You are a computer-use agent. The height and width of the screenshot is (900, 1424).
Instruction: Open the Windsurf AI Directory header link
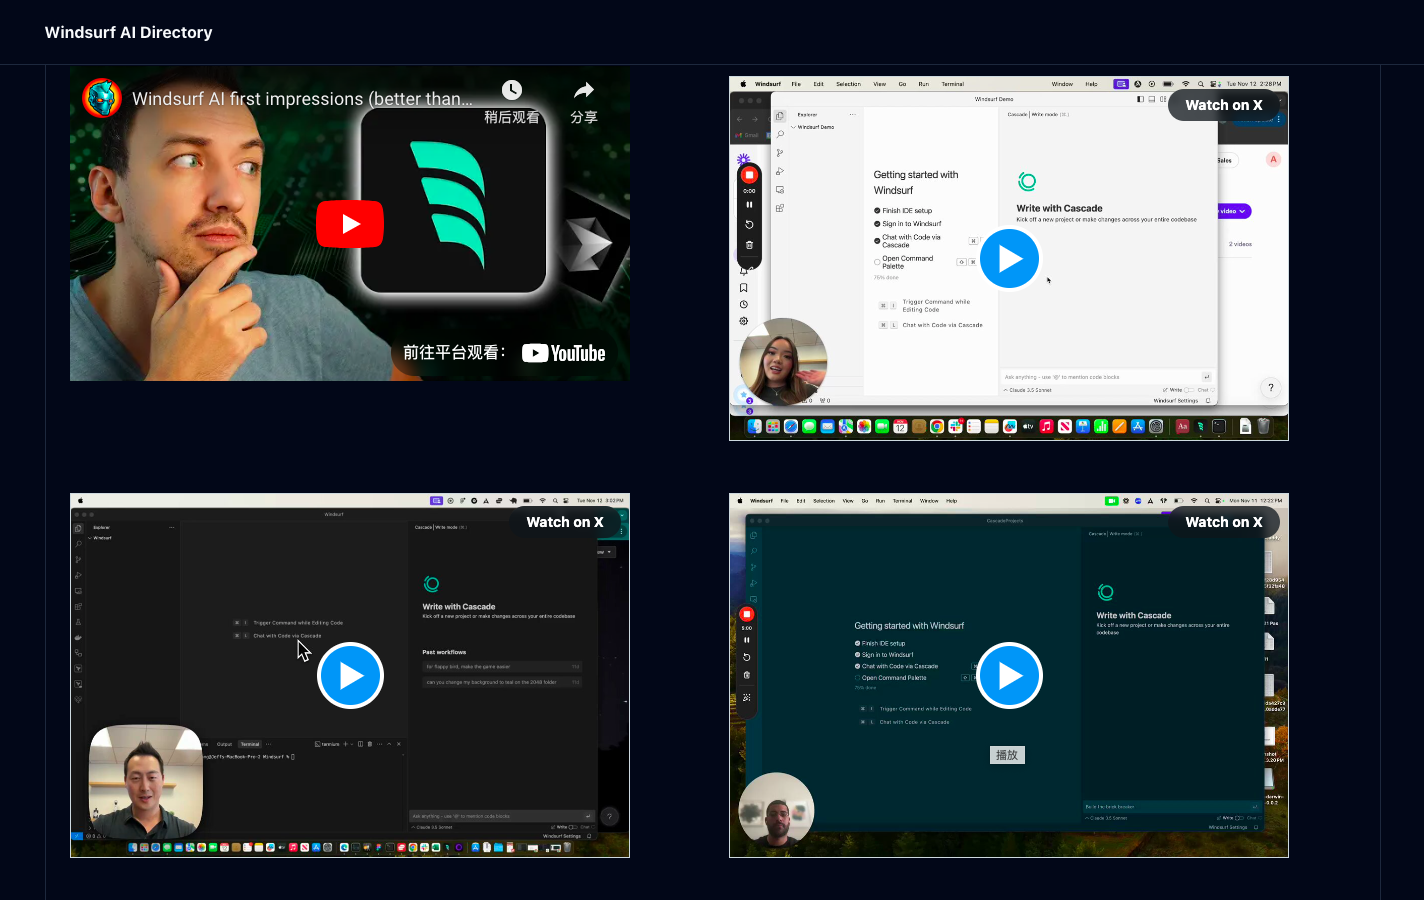pos(128,32)
